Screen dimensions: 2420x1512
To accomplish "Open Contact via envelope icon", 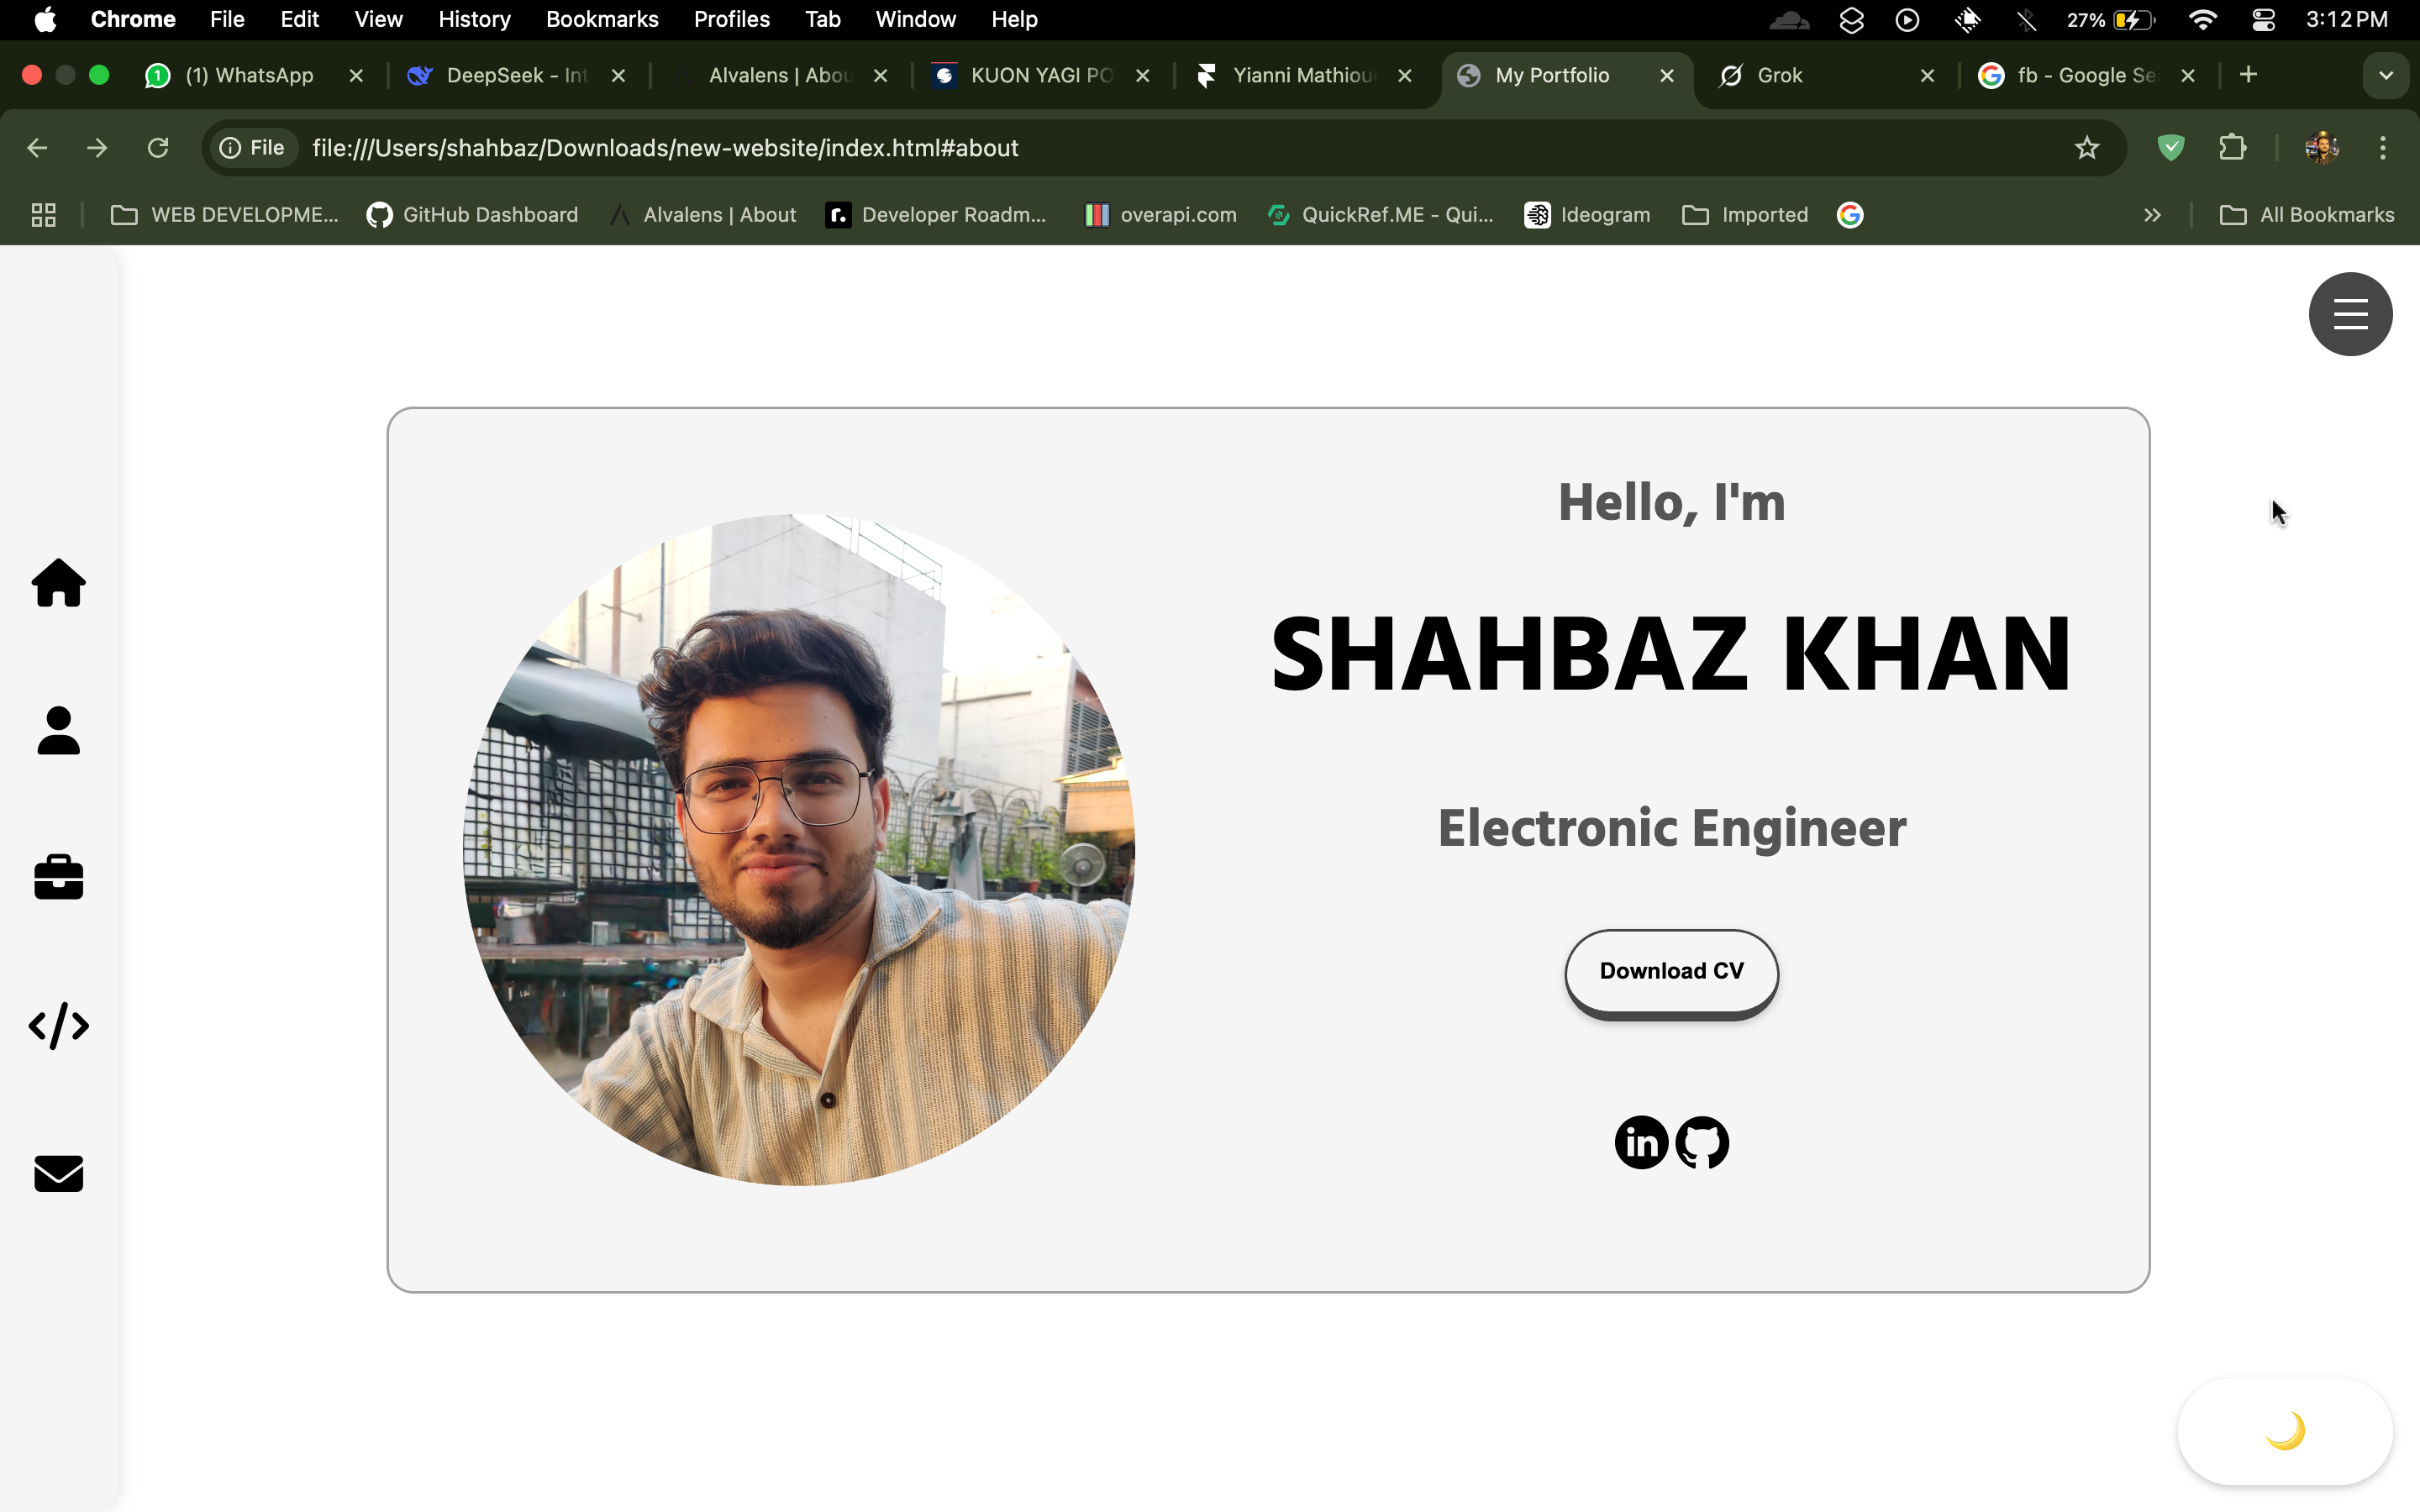I will coord(59,1174).
